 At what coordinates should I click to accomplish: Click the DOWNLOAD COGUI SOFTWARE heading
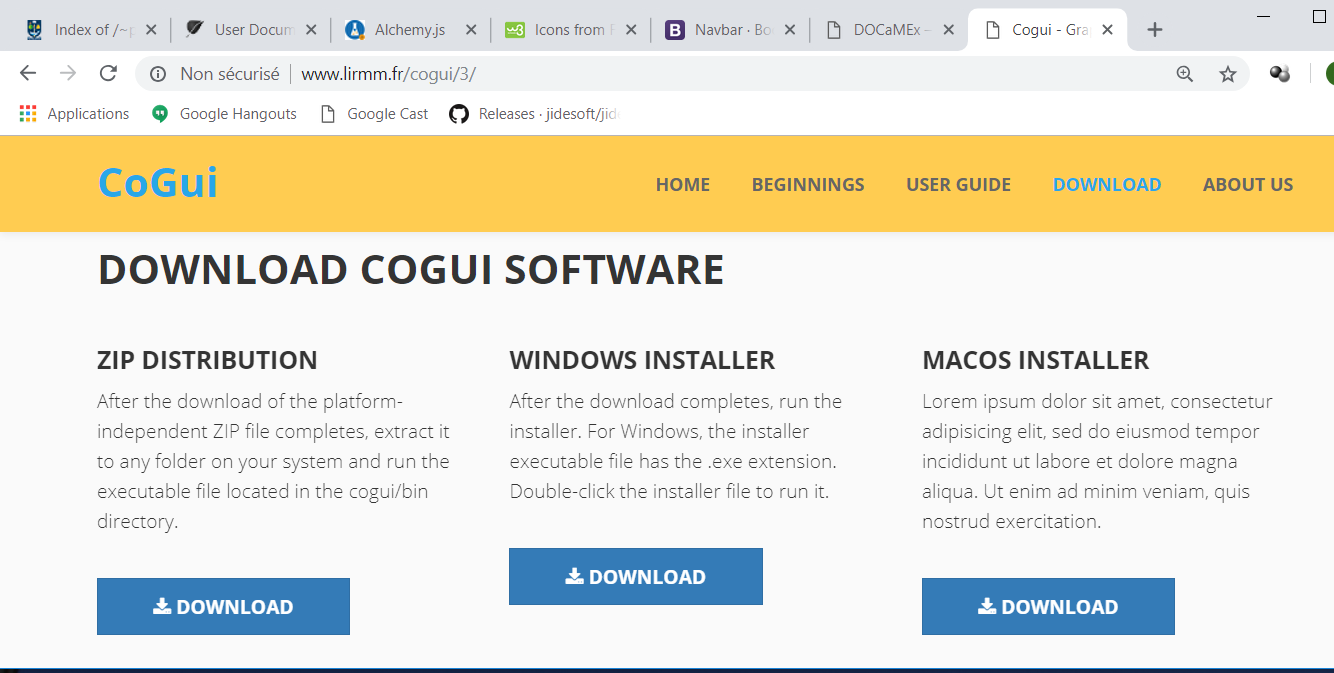tap(411, 270)
